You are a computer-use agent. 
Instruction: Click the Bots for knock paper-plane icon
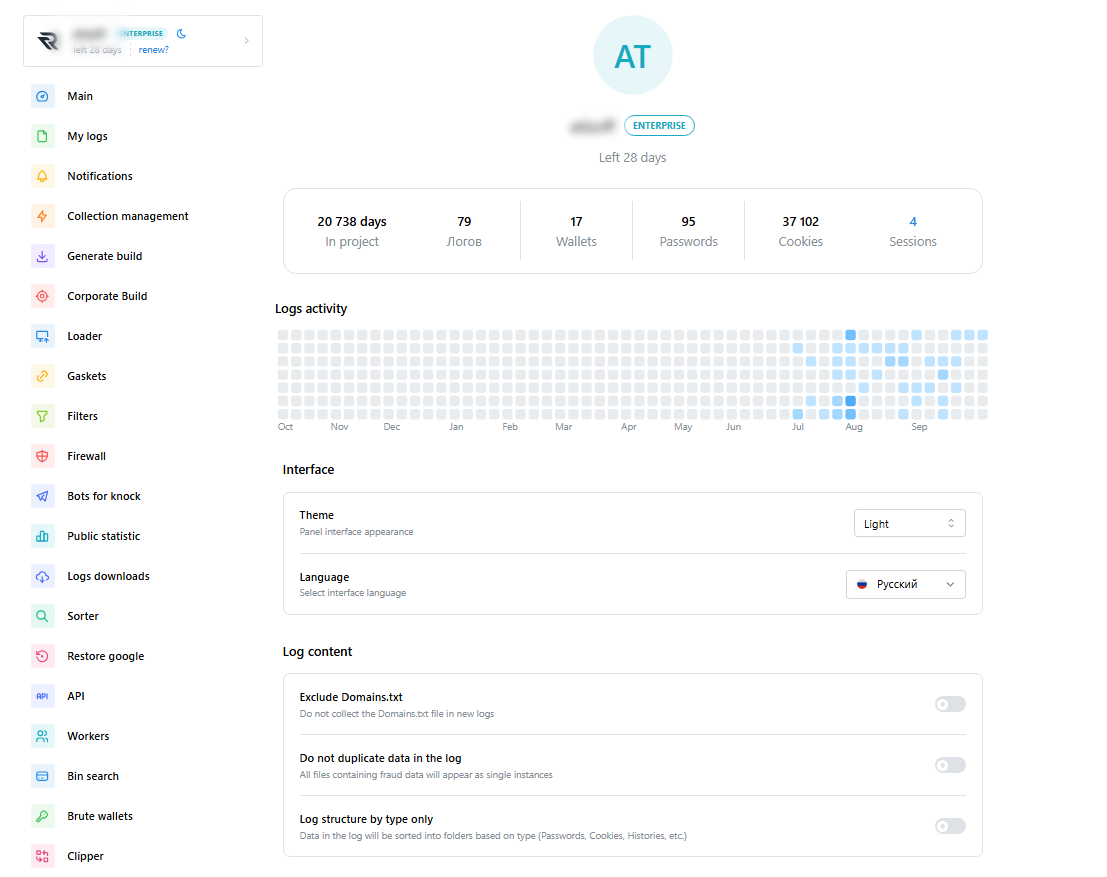(42, 496)
